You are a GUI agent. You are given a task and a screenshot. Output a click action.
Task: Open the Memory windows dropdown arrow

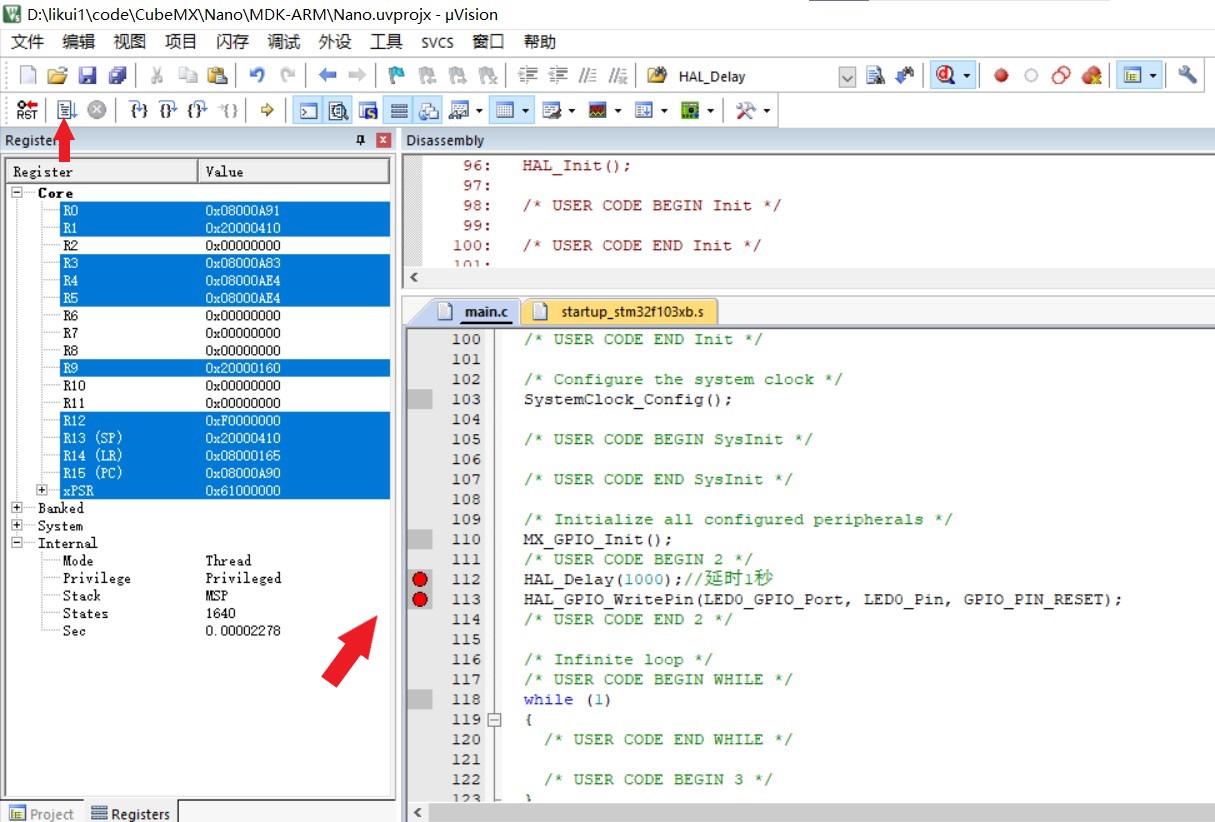(x=526, y=110)
